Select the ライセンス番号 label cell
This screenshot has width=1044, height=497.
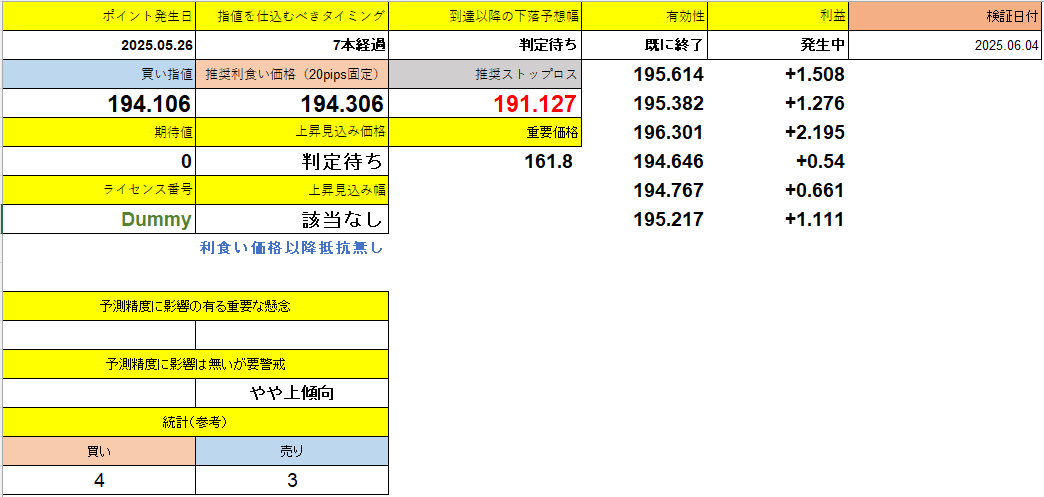[99, 190]
